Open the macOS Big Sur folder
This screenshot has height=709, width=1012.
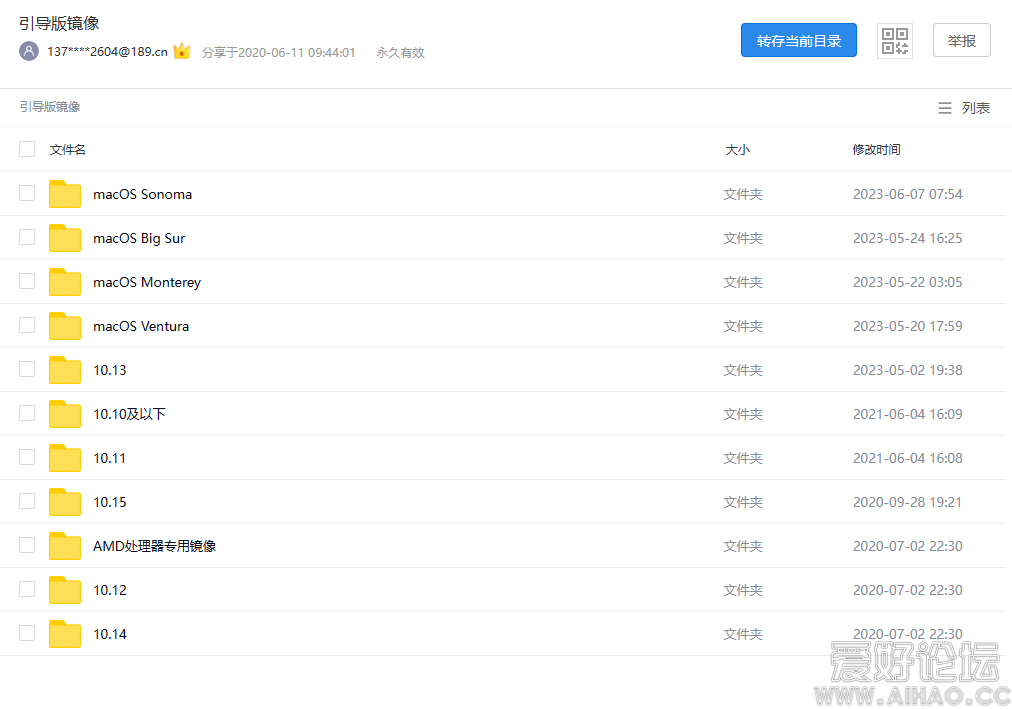[139, 238]
